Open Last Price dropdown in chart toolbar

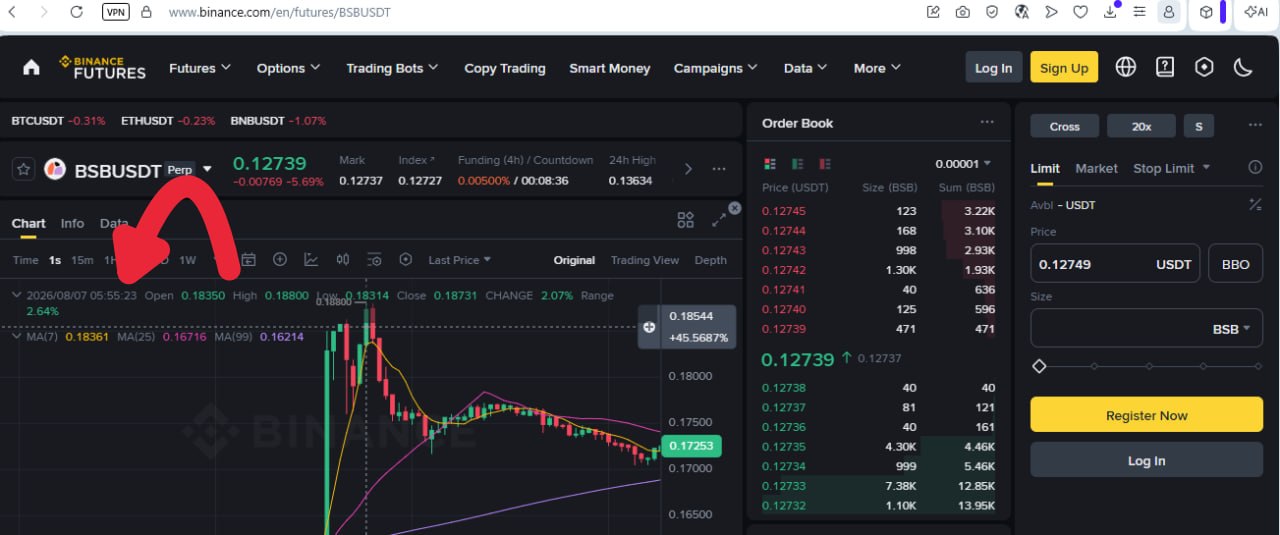pyautogui.click(x=459, y=260)
